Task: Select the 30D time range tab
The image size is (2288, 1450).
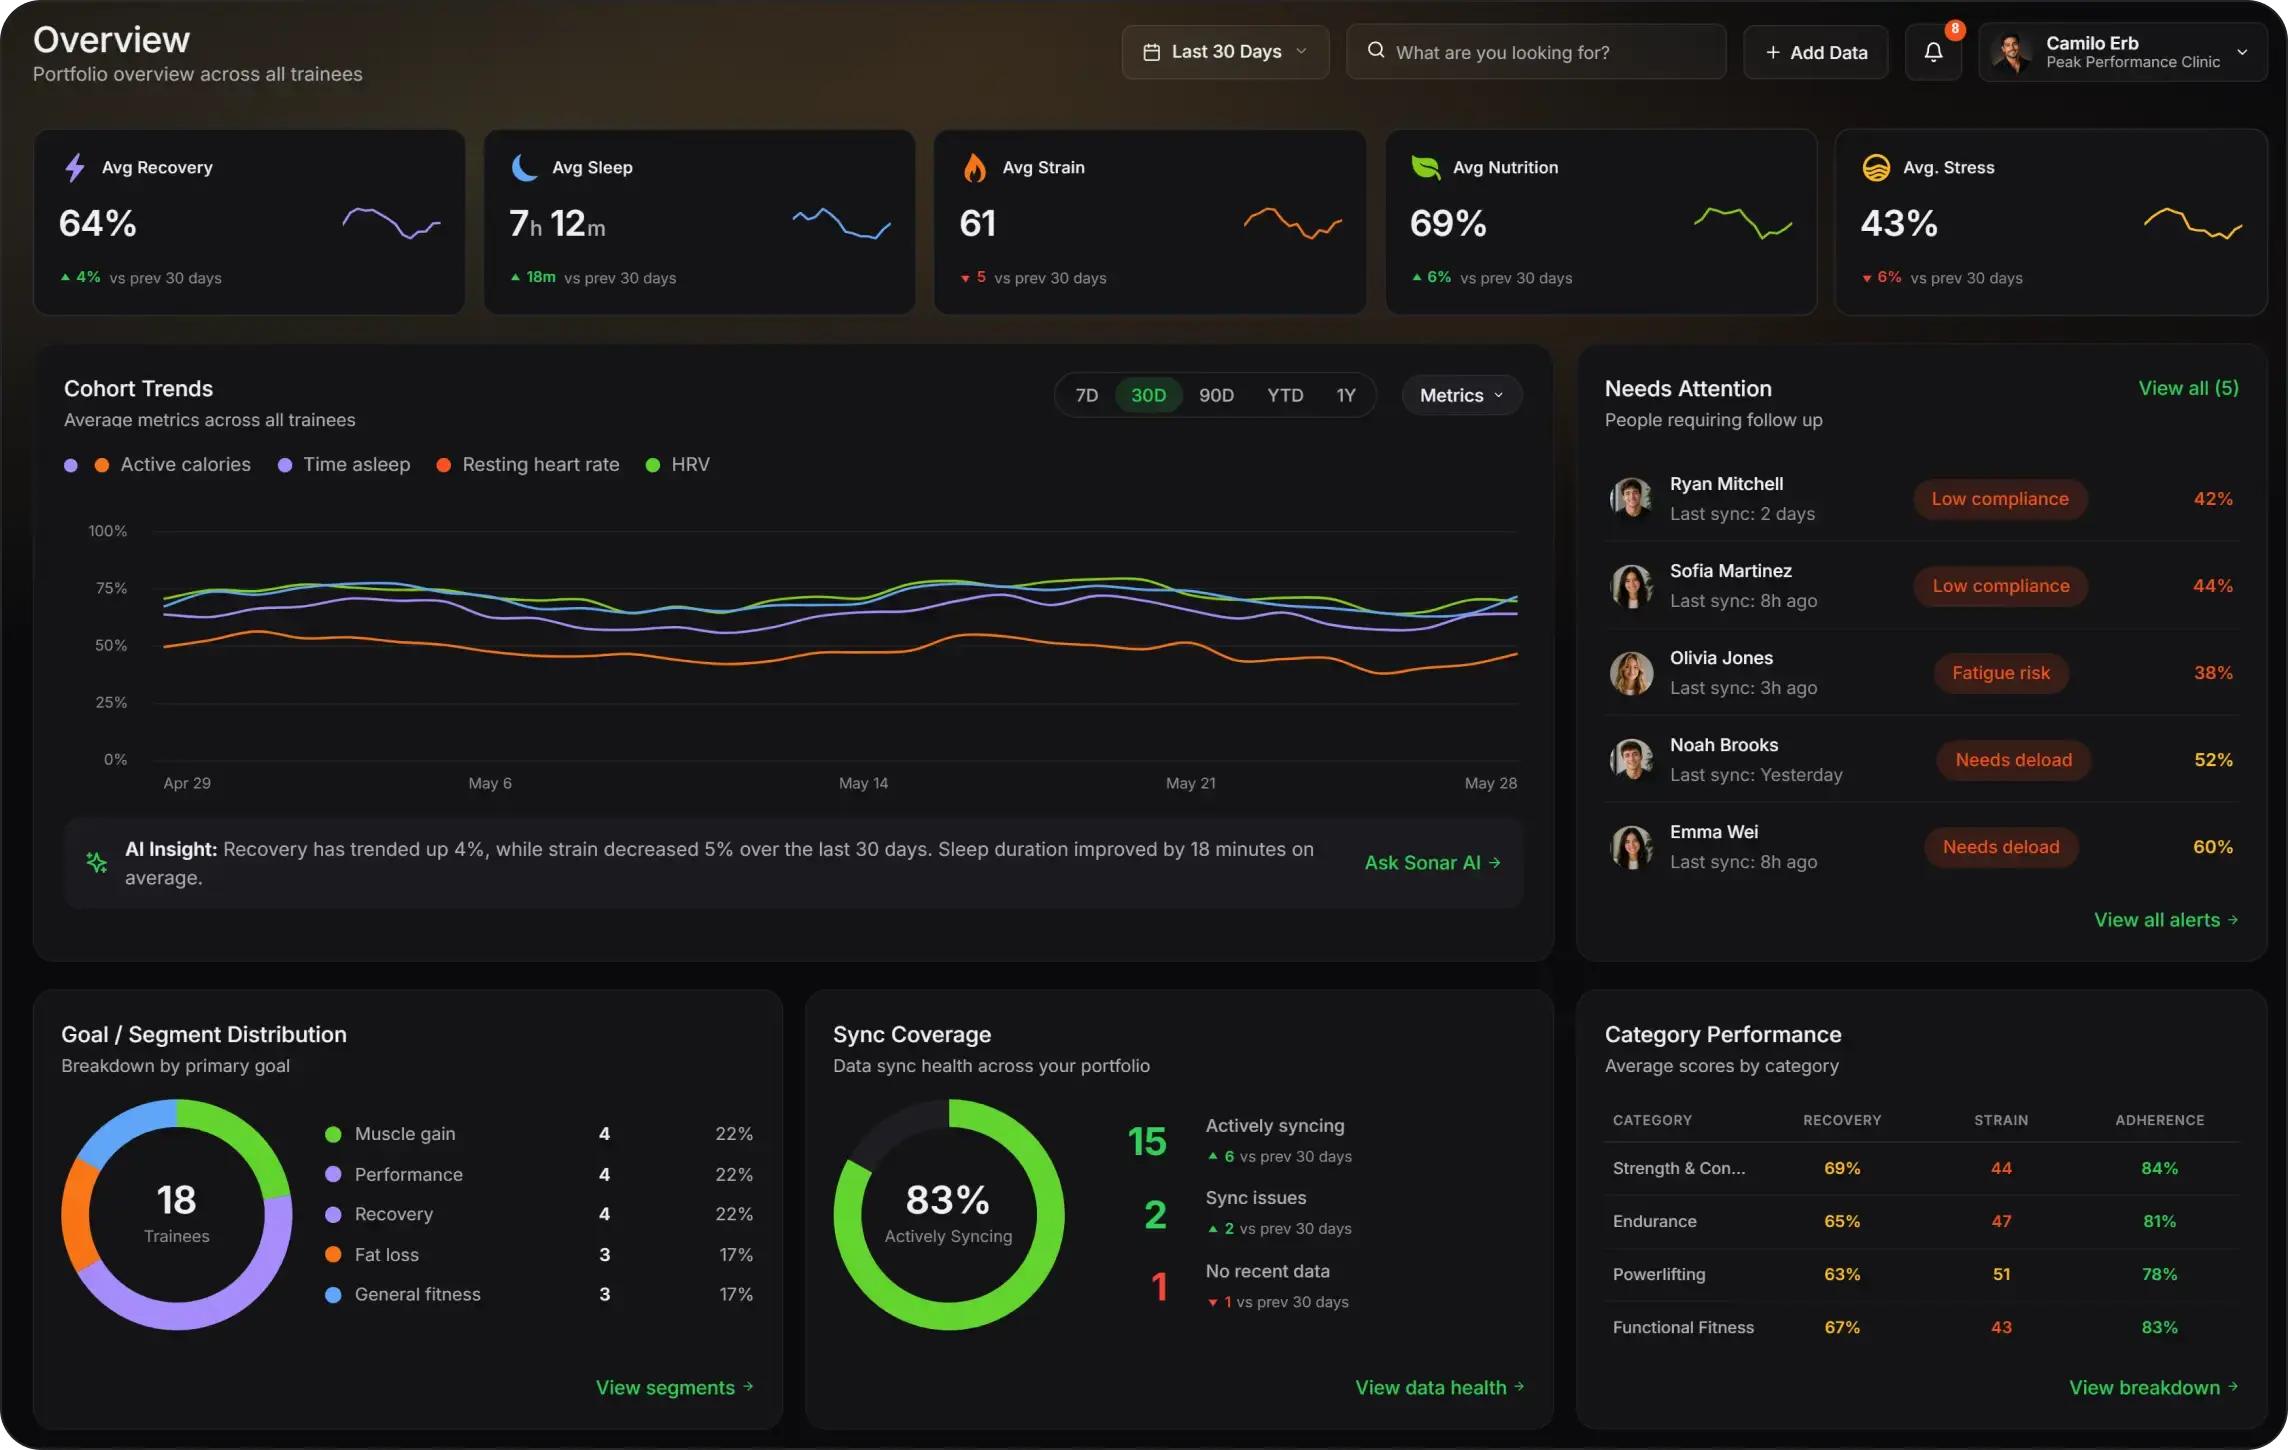Action: pyautogui.click(x=1148, y=395)
